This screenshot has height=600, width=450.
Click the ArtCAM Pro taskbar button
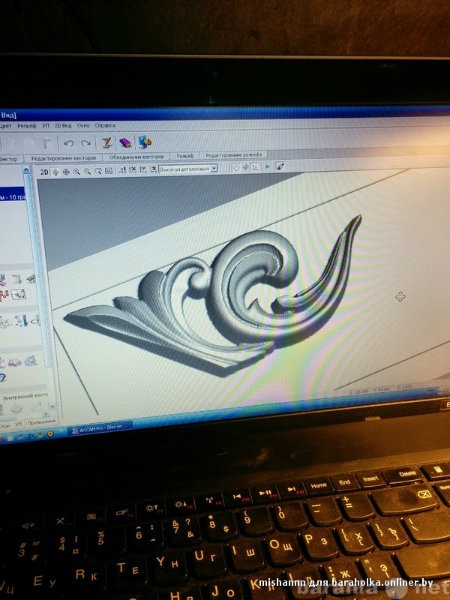pyautogui.click(x=100, y=428)
